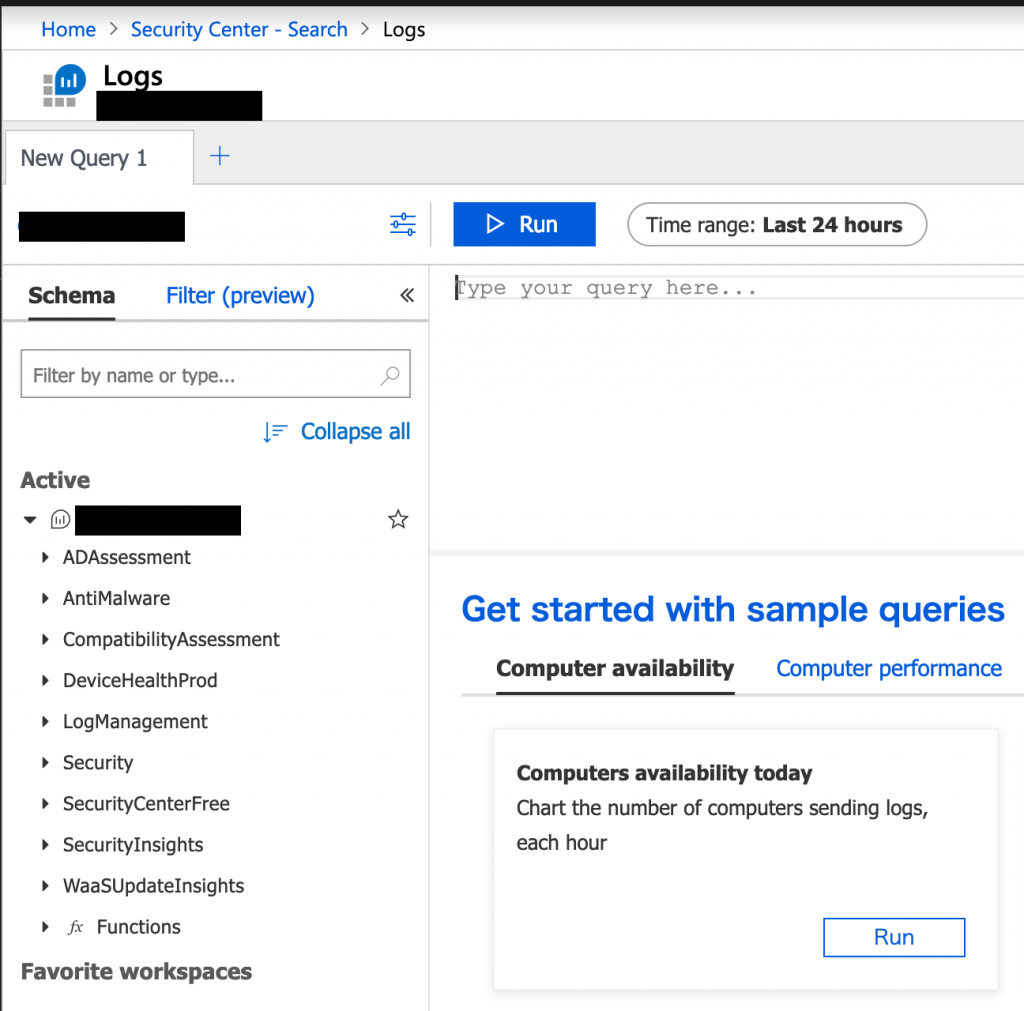Click the Logs breadcrumb item
Screen dimensions: 1024x1011
[404, 30]
